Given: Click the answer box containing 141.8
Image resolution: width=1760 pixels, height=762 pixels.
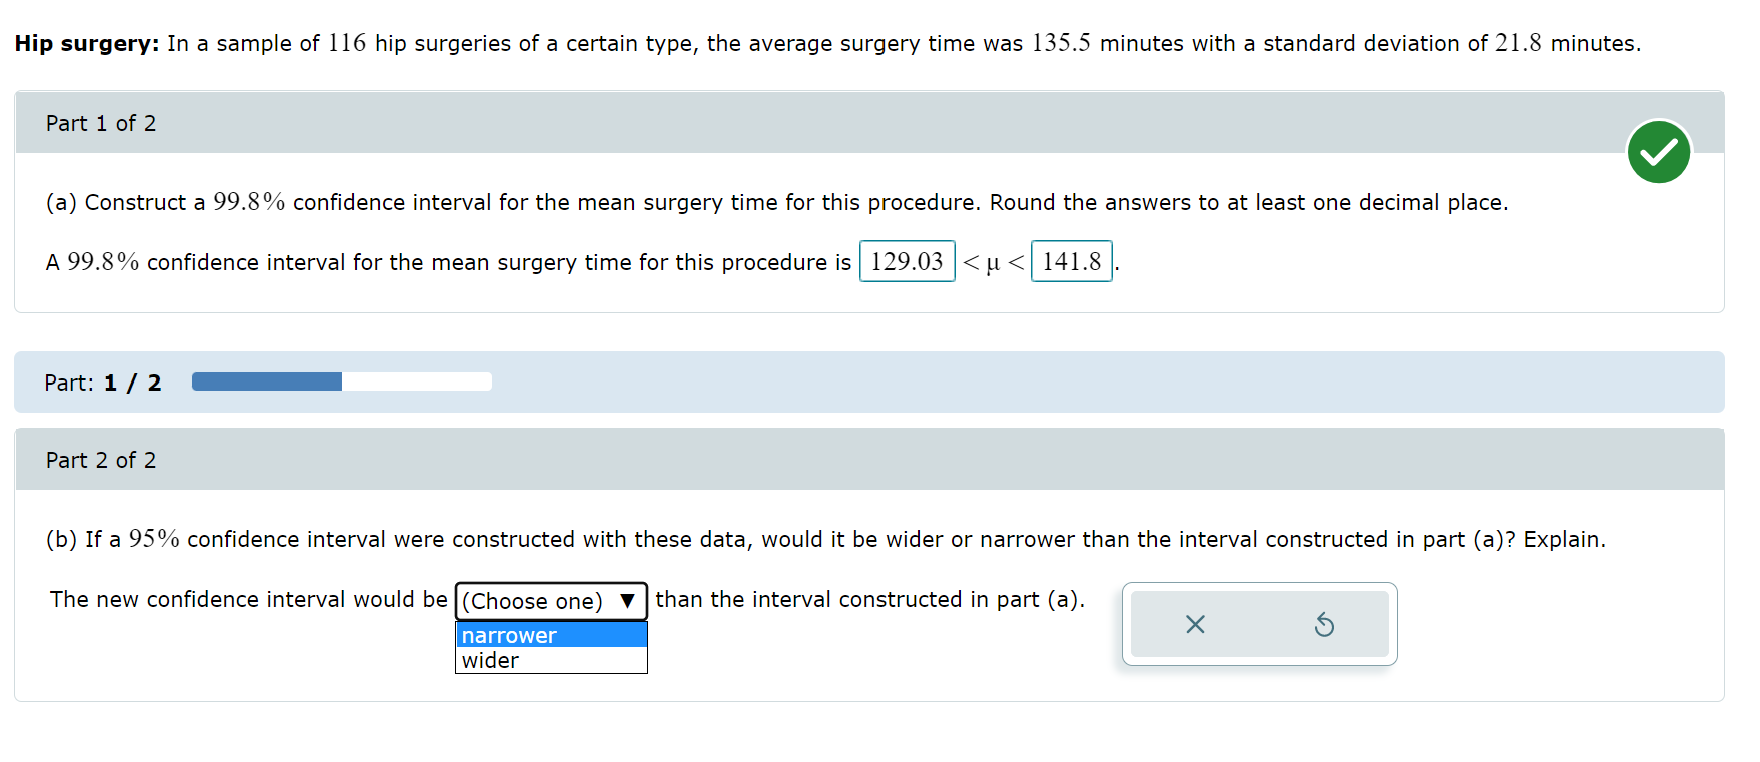Looking at the screenshot, I should click(1071, 261).
